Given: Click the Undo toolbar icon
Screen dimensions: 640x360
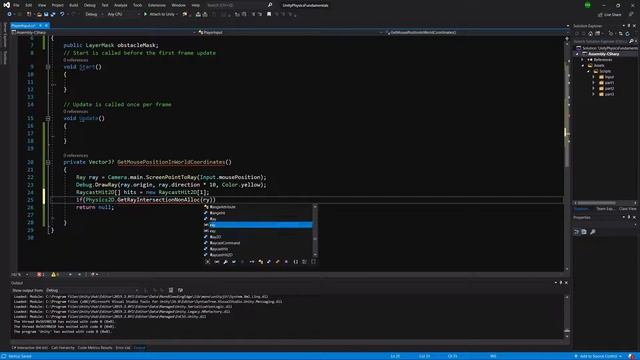Looking at the screenshot, I should (x=62, y=14).
